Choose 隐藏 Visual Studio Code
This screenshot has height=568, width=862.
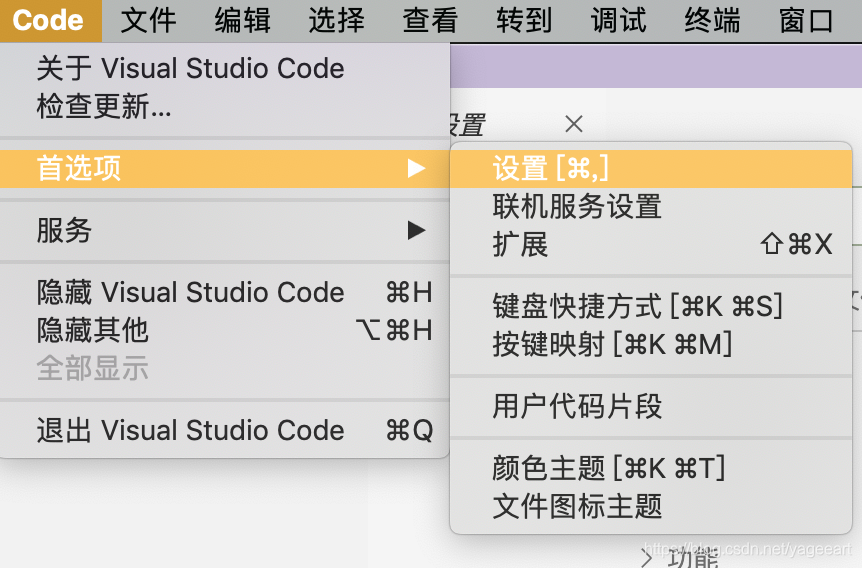pyautogui.click(x=224, y=292)
